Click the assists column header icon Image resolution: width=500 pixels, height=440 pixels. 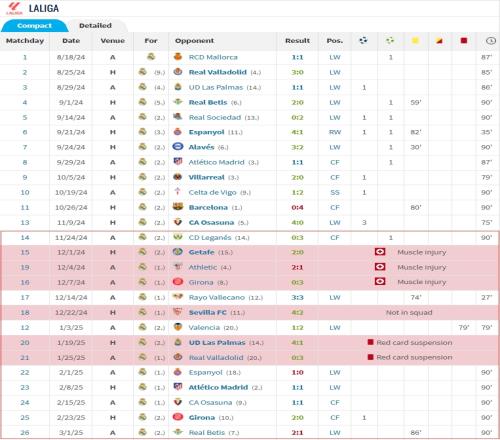(x=390, y=41)
